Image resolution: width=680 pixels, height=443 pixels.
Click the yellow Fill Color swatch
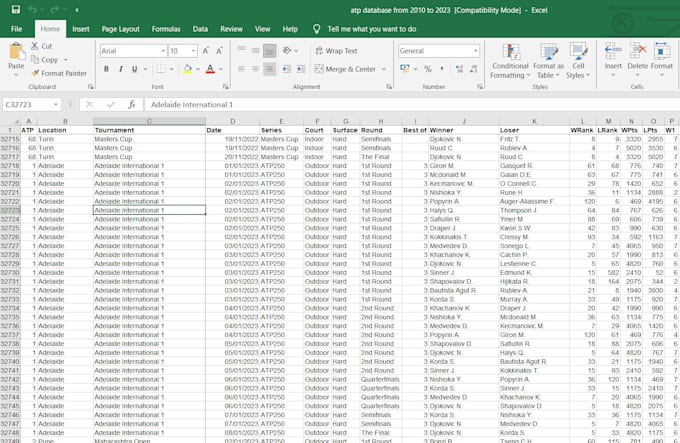[x=186, y=69]
